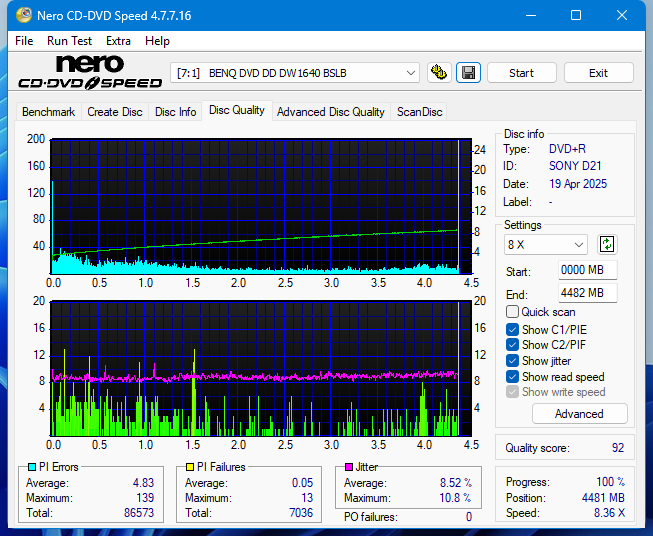Click the green refresh speed icon
The width and height of the screenshot is (653, 536).
point(607,244)
